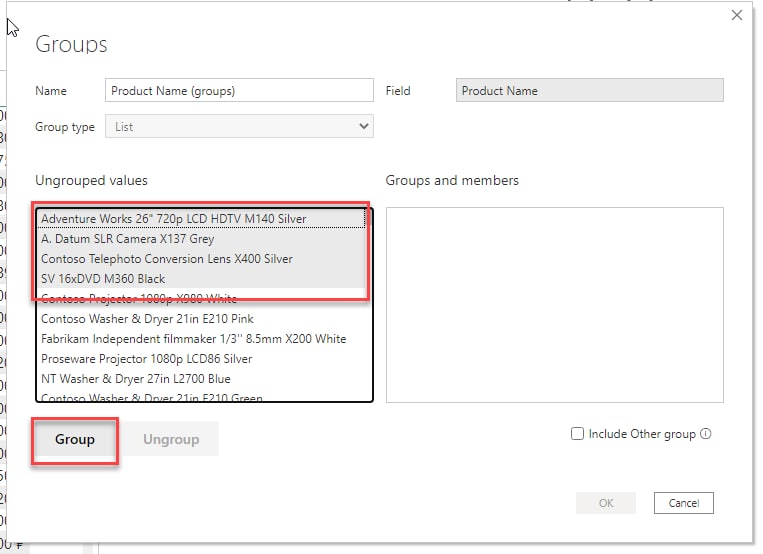Click the Group button

[75, 440]
